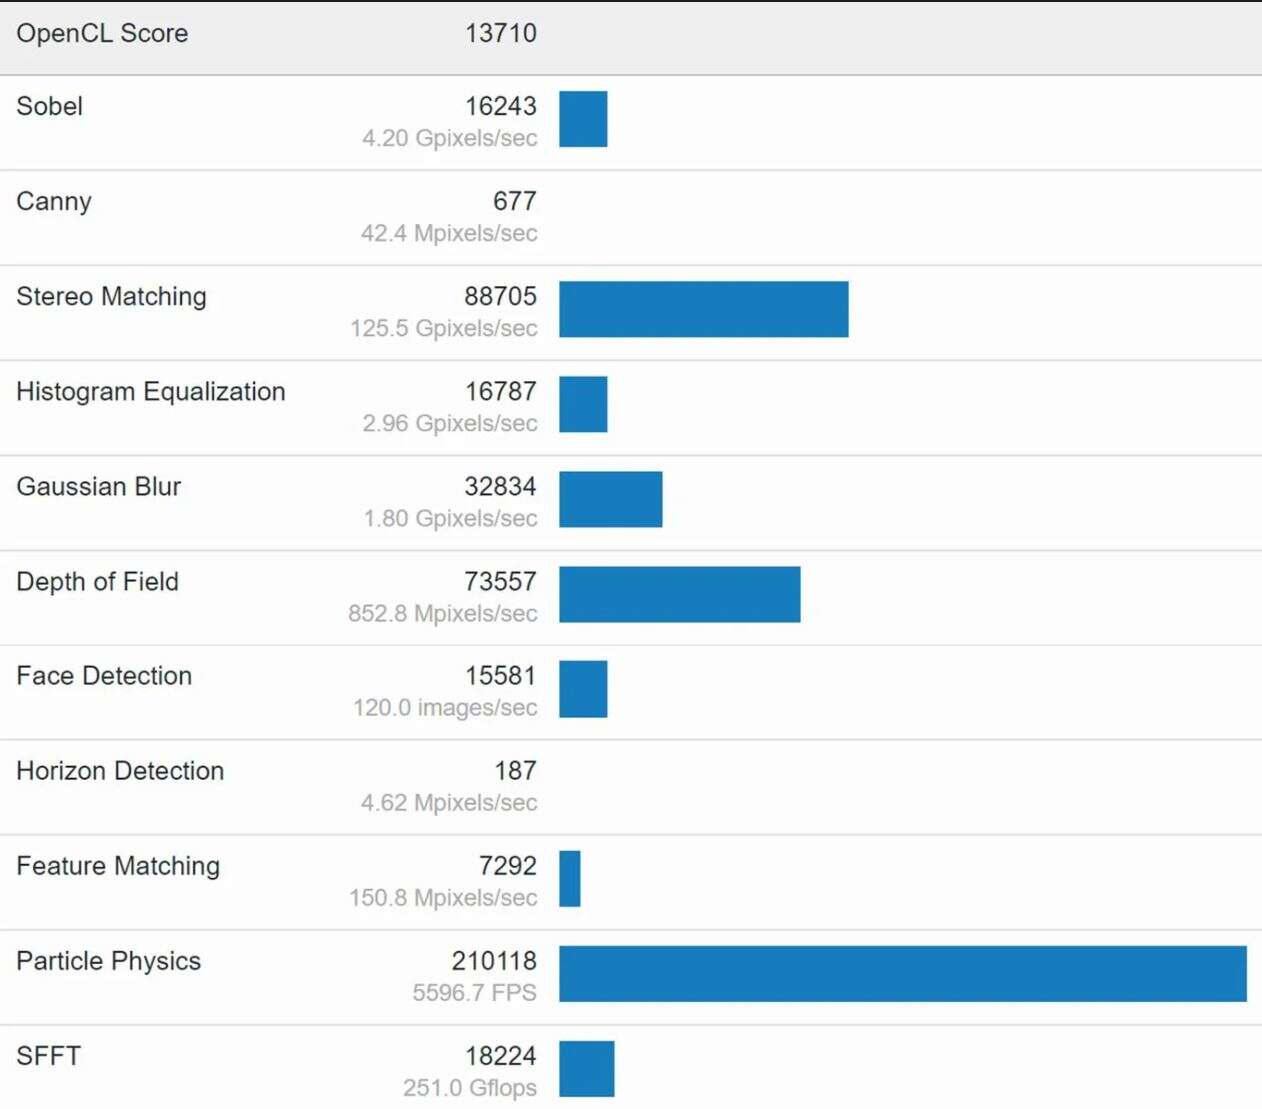Click the long Particle Physics bar
This screenshot has width=1262, height=1109.
pyautogui.click(x=902, y=974)
